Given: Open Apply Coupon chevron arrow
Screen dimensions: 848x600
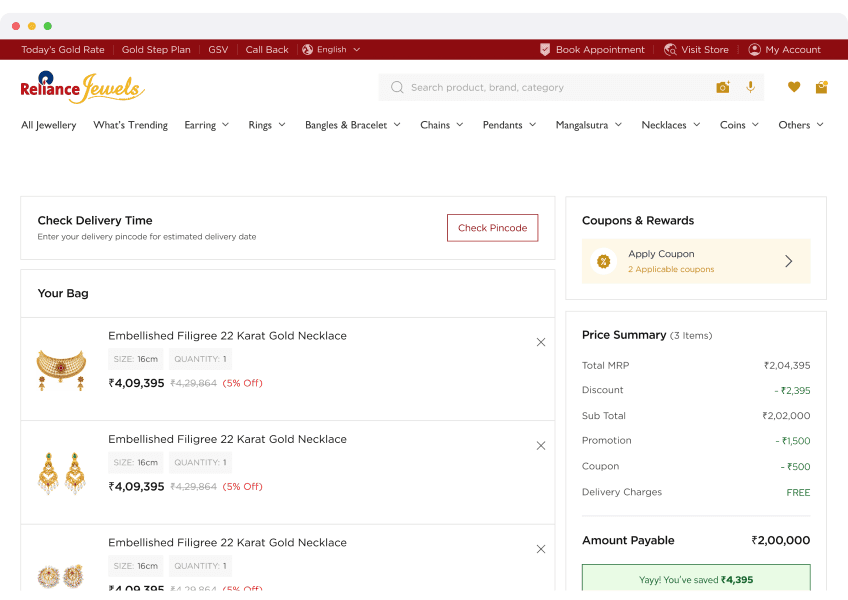Looking at the screenshot, I should pyautogui.click(x=789, y=261).
